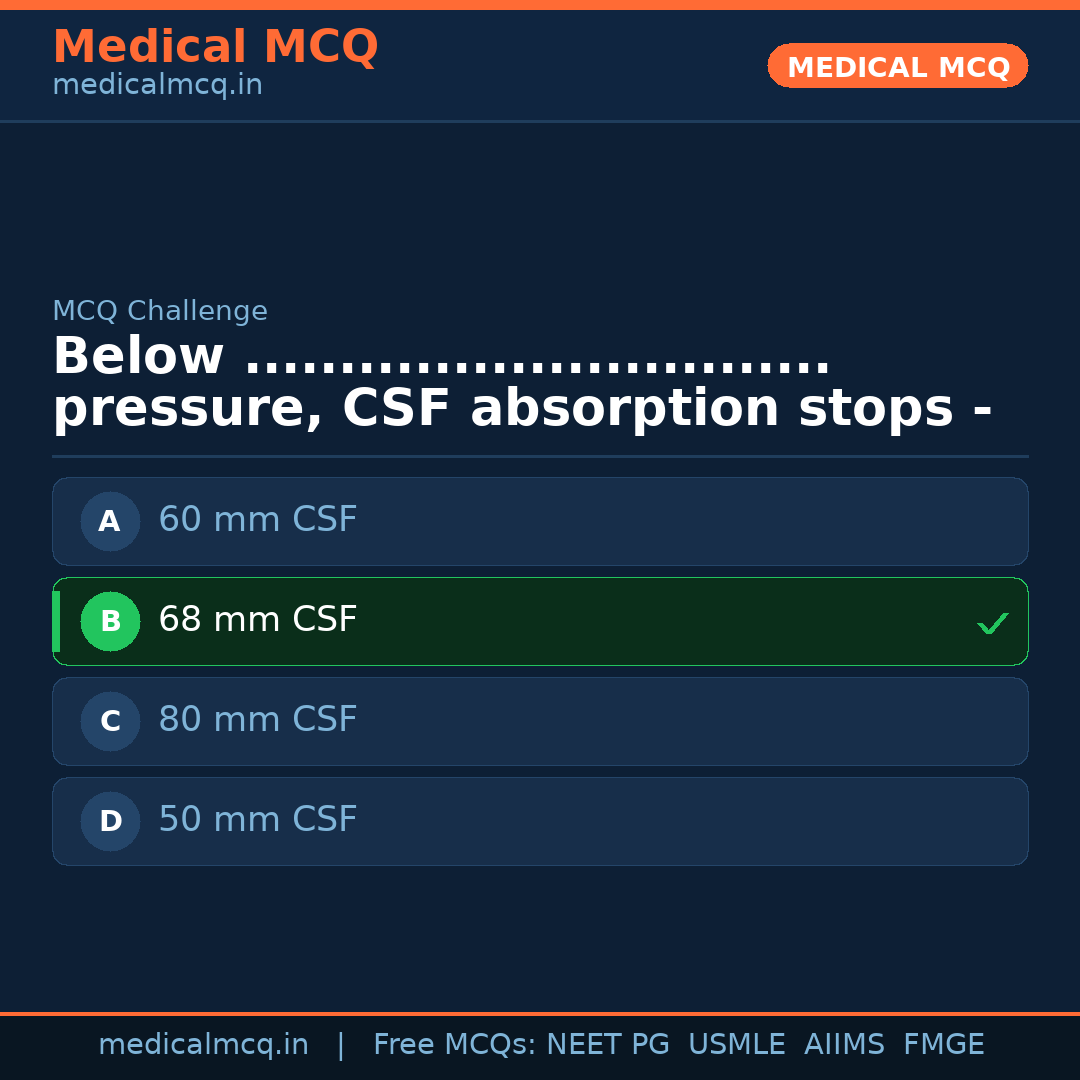
Task: Click the Free MCQs label in footer
Action: click(455, 1045)
